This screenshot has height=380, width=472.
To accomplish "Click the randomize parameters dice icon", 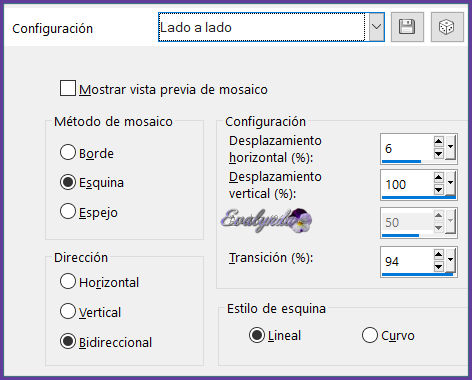I will [x=447, y=27].
